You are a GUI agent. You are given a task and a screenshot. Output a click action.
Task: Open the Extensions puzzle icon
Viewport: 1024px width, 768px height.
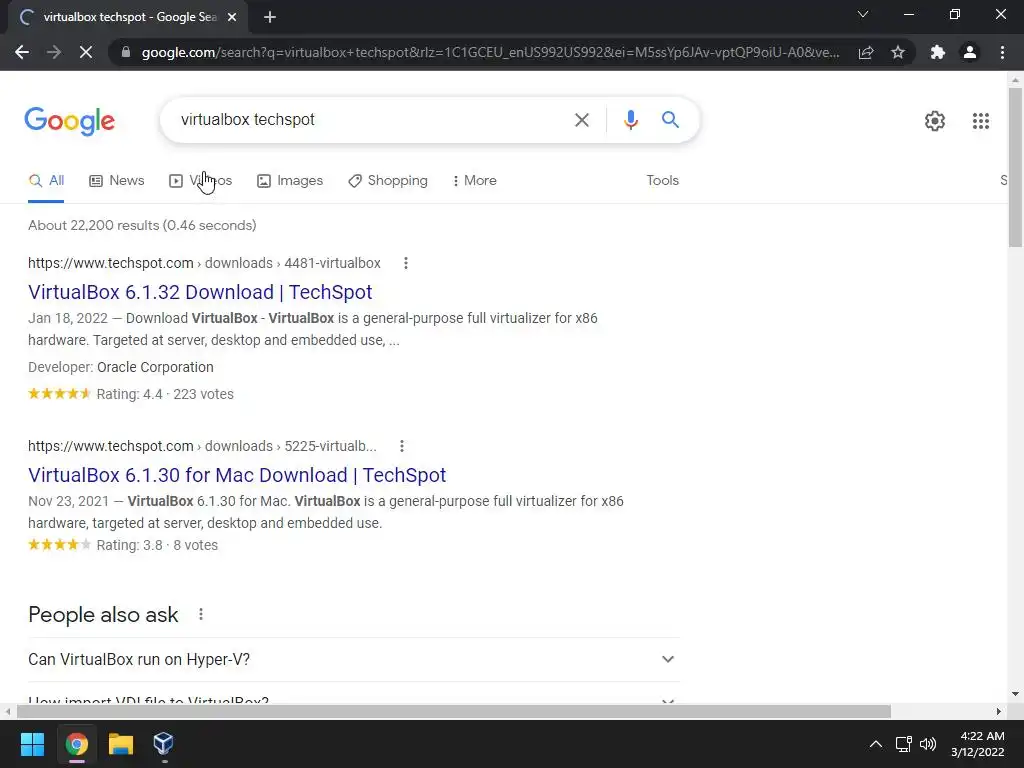tap(938, 52)
